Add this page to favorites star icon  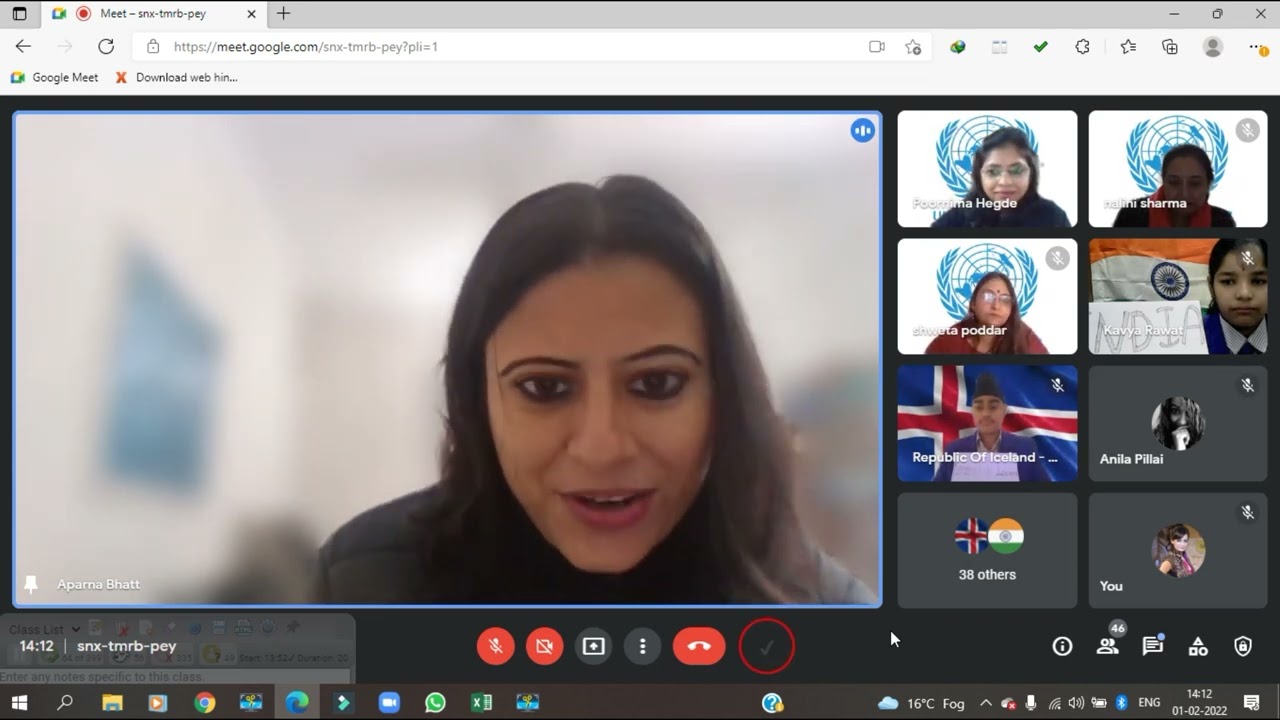coord(913,46)
